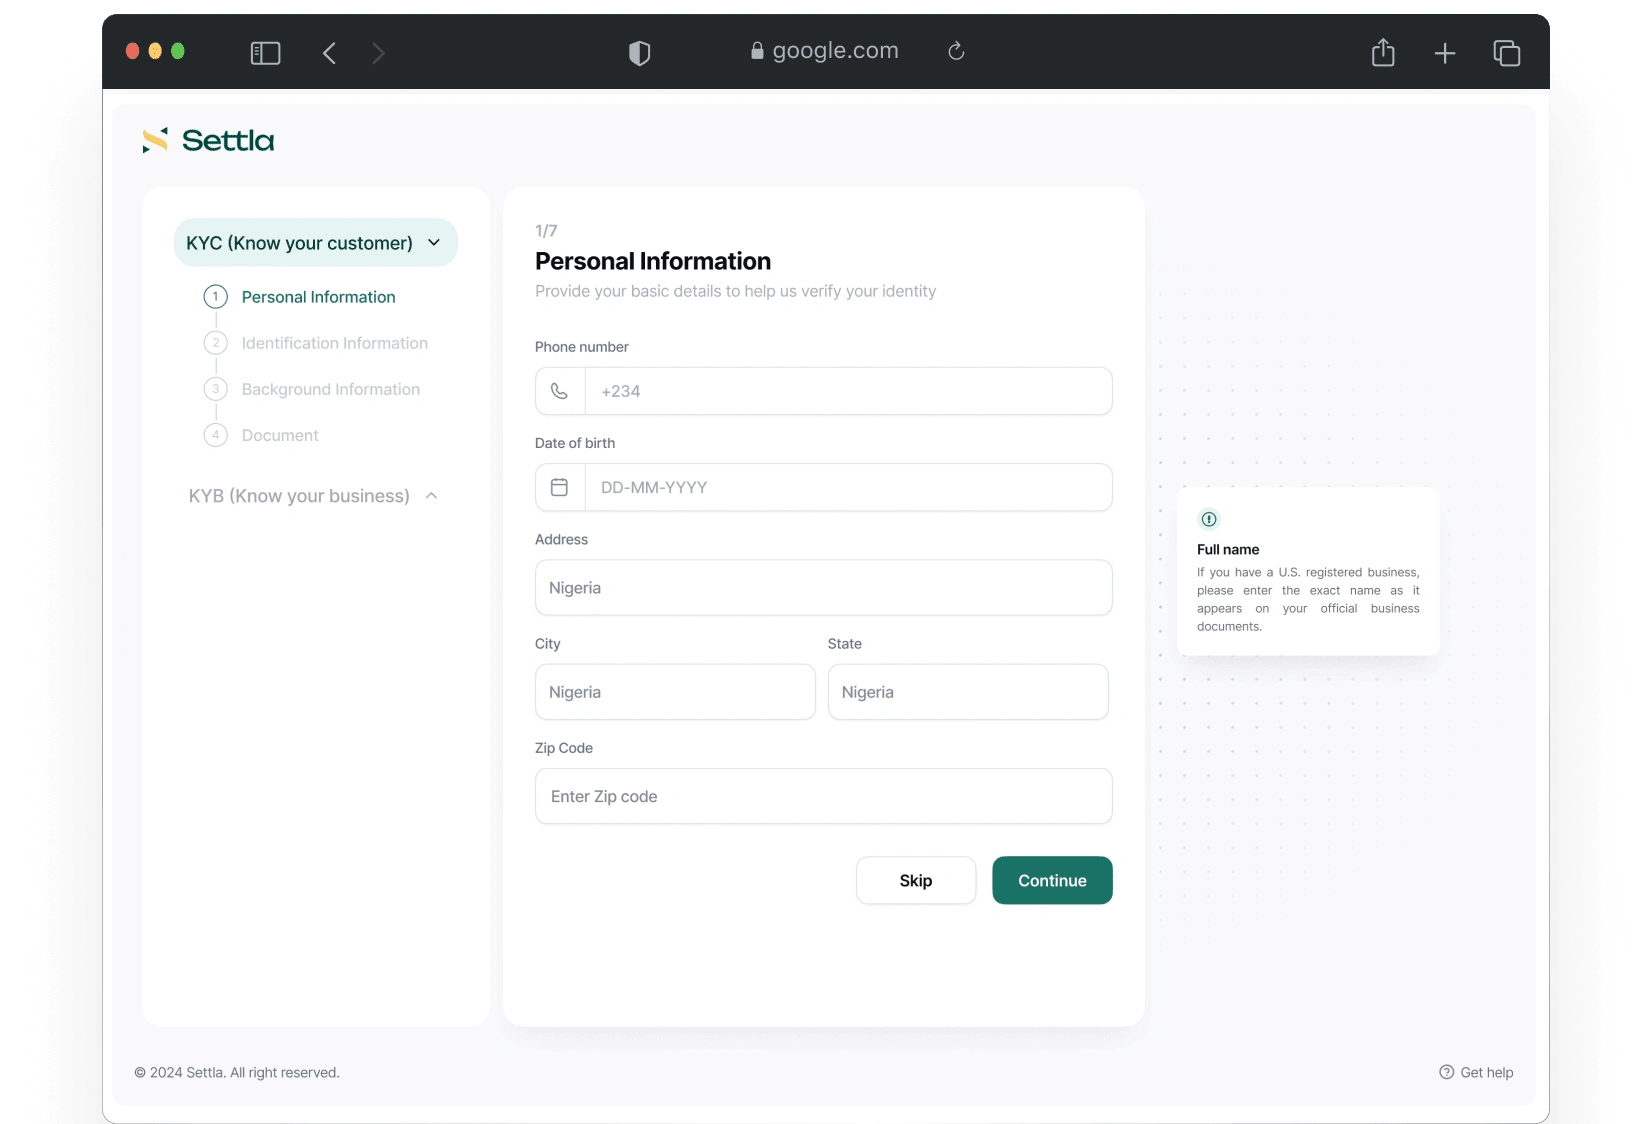Open the Get help link
The height and width of the screenshot is (1124, 1651).
1476,1072
